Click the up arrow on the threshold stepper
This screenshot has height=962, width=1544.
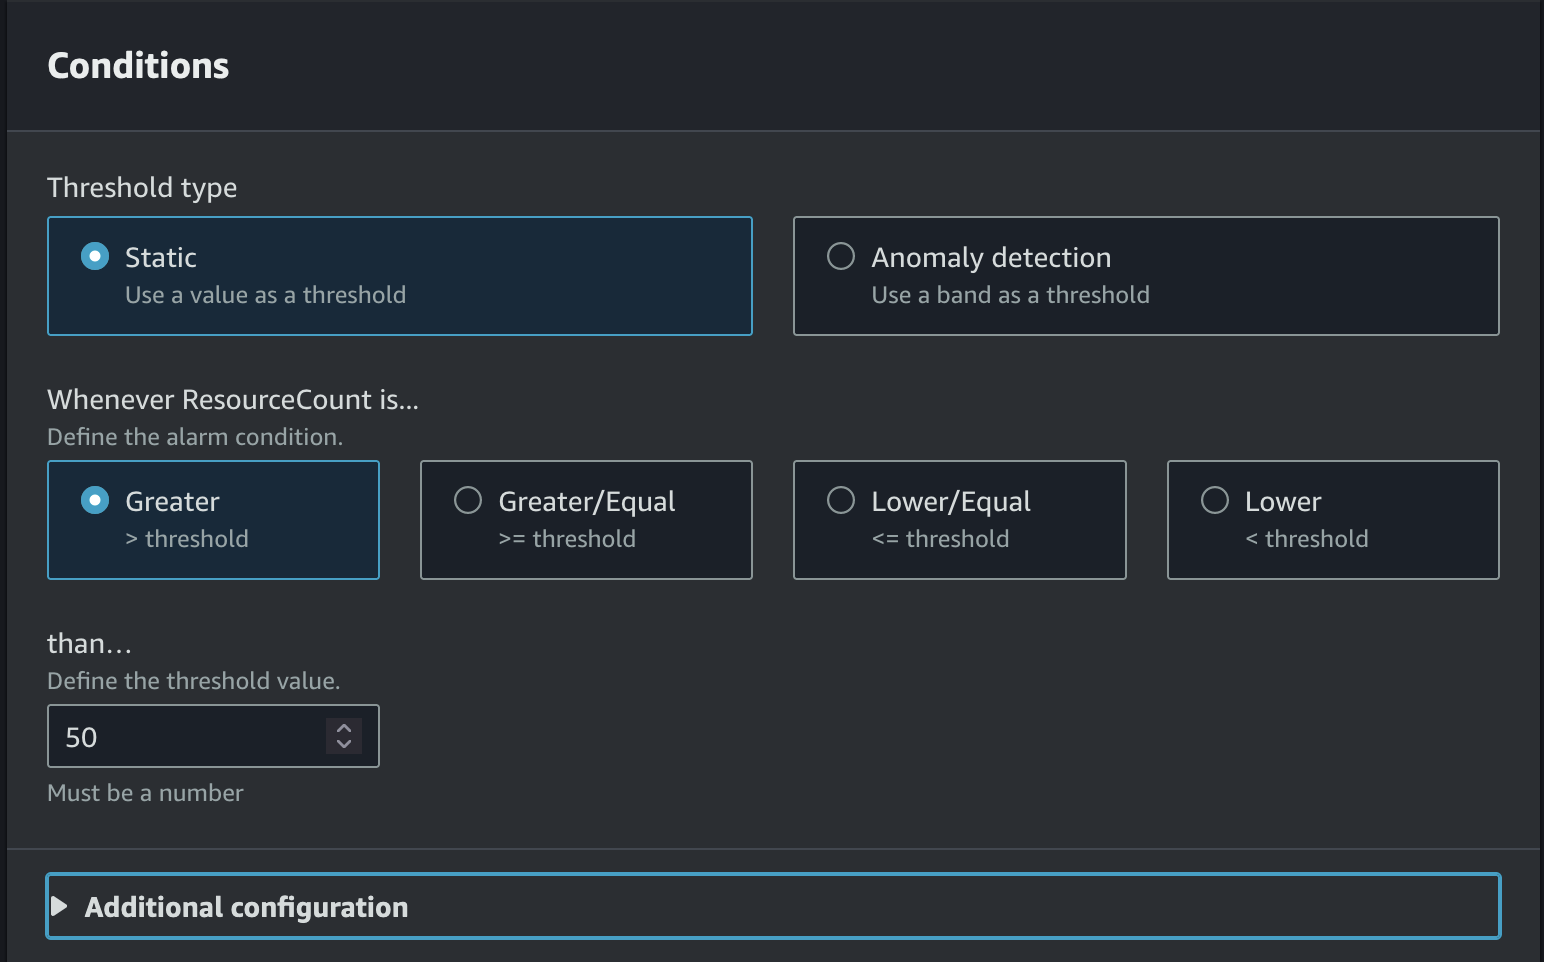pos(343,727)
